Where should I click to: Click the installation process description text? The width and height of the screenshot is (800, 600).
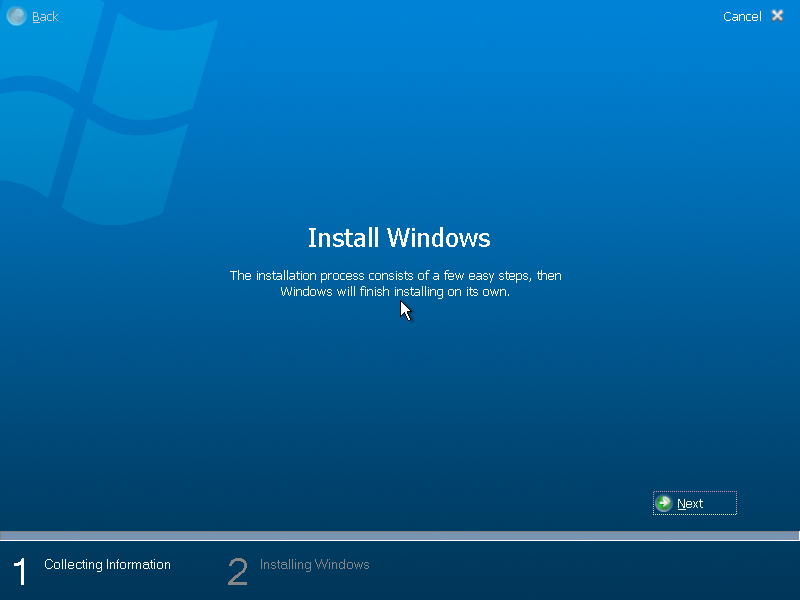[x=395, y=284]
